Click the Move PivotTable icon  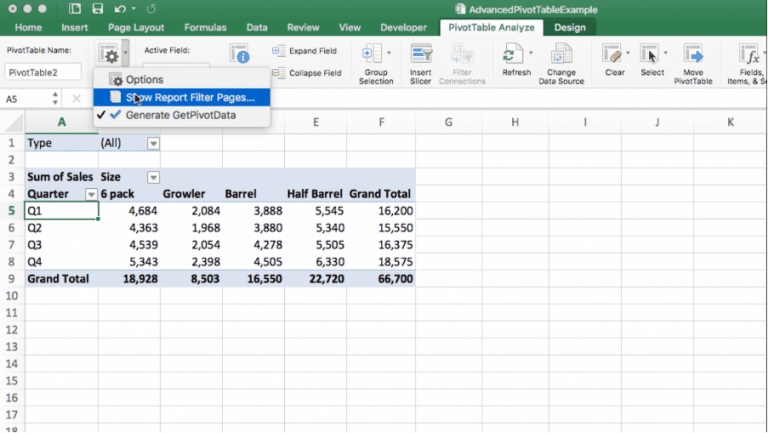point(693,55)
